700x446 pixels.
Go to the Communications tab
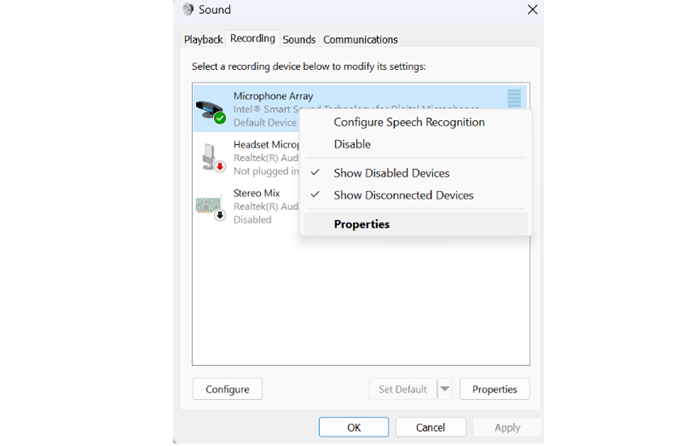[360, 40]
